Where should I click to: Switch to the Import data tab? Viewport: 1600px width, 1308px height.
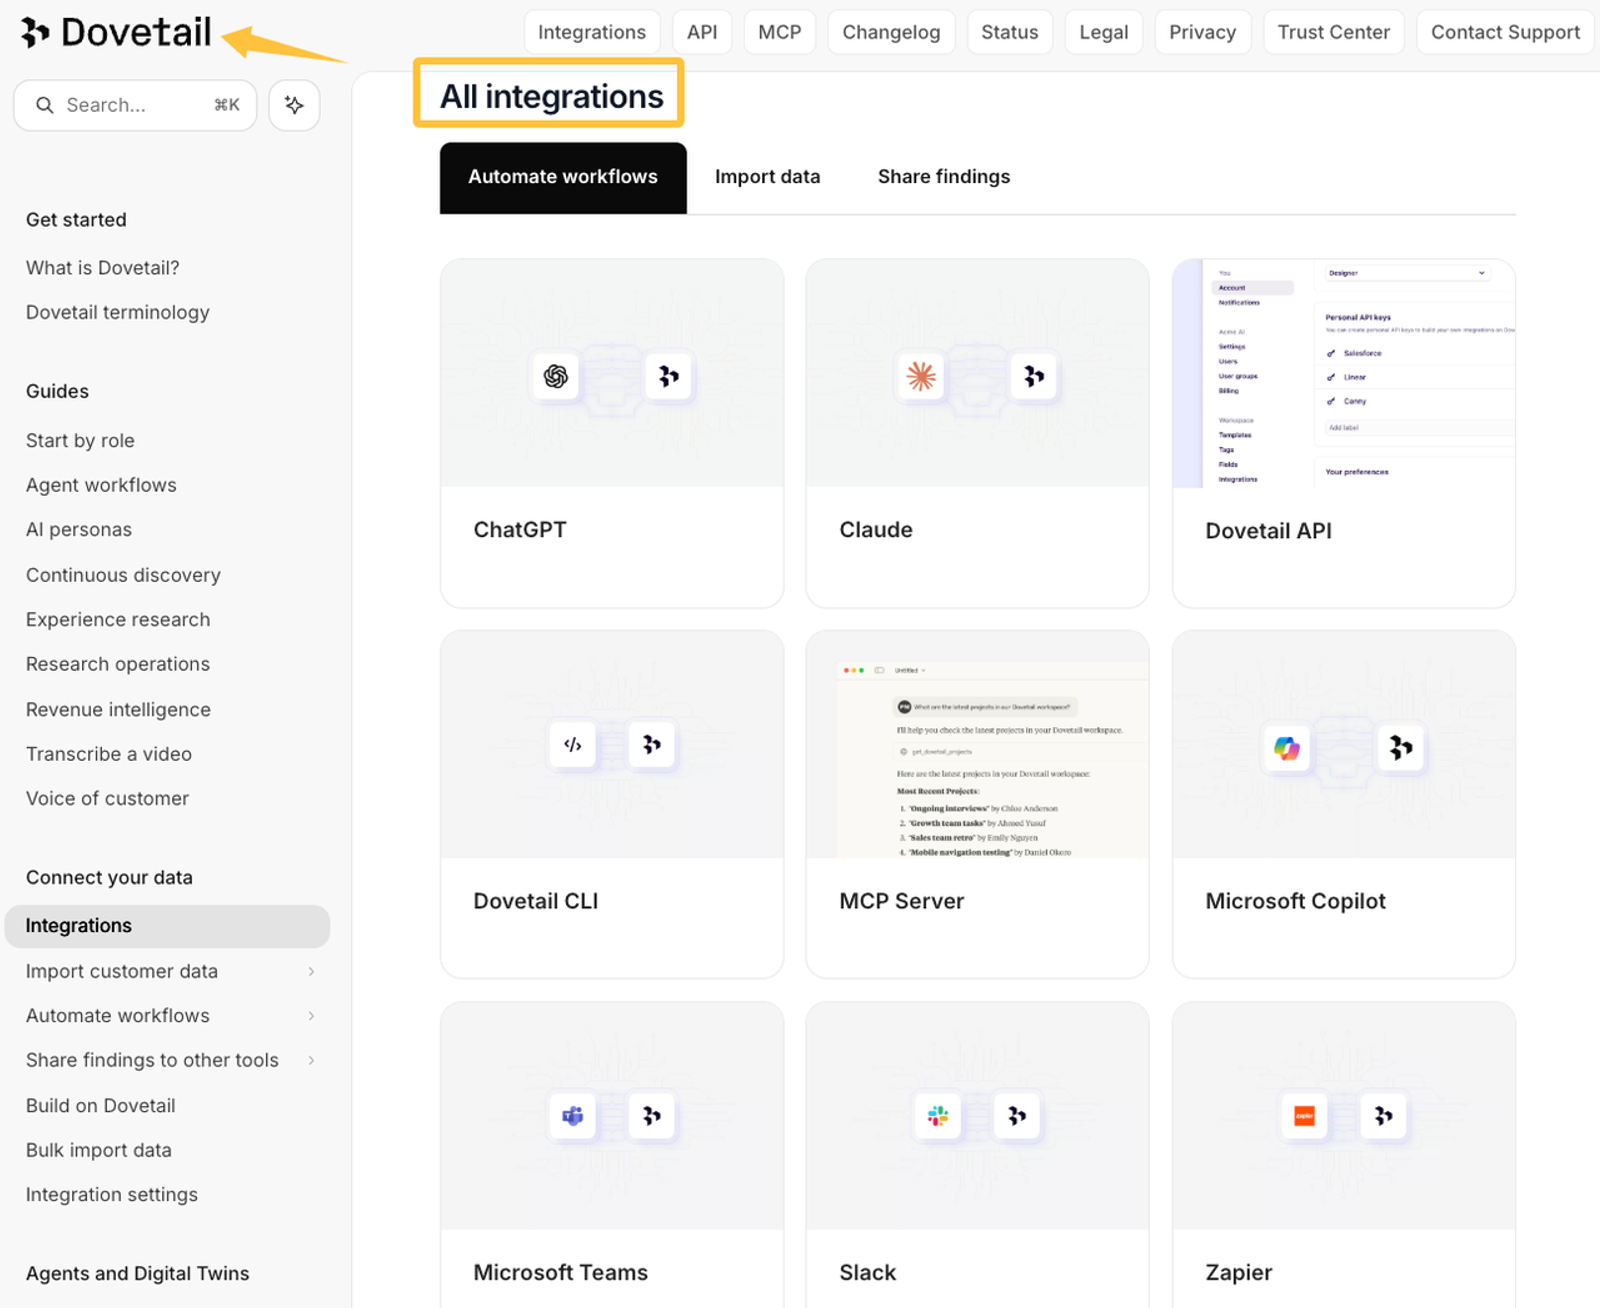(x=767, y=177)
